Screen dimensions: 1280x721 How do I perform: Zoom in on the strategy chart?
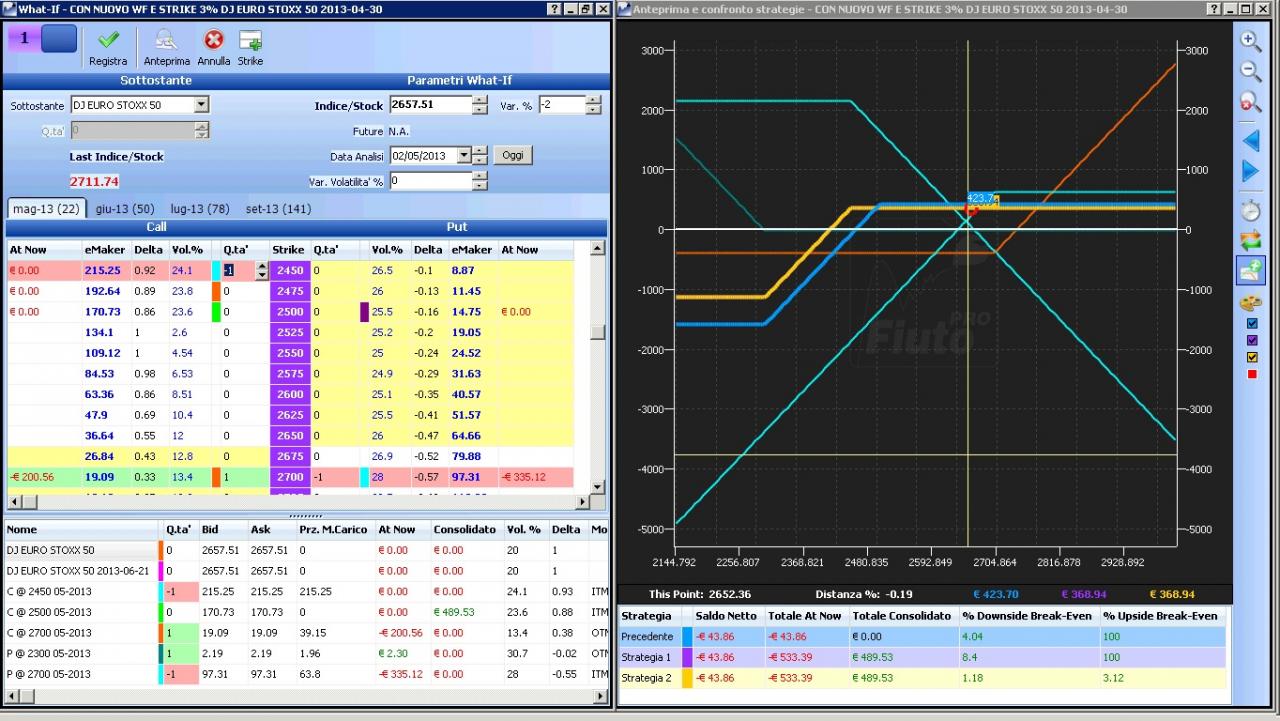point(1251,40)
